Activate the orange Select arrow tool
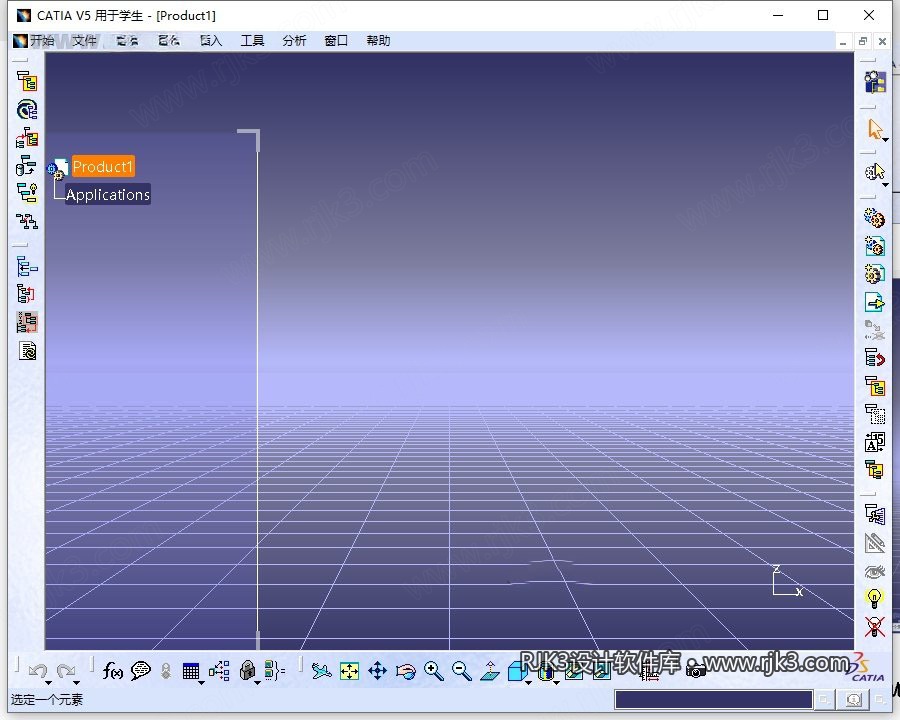Screen dimensions: 900x720 (874, 128)
